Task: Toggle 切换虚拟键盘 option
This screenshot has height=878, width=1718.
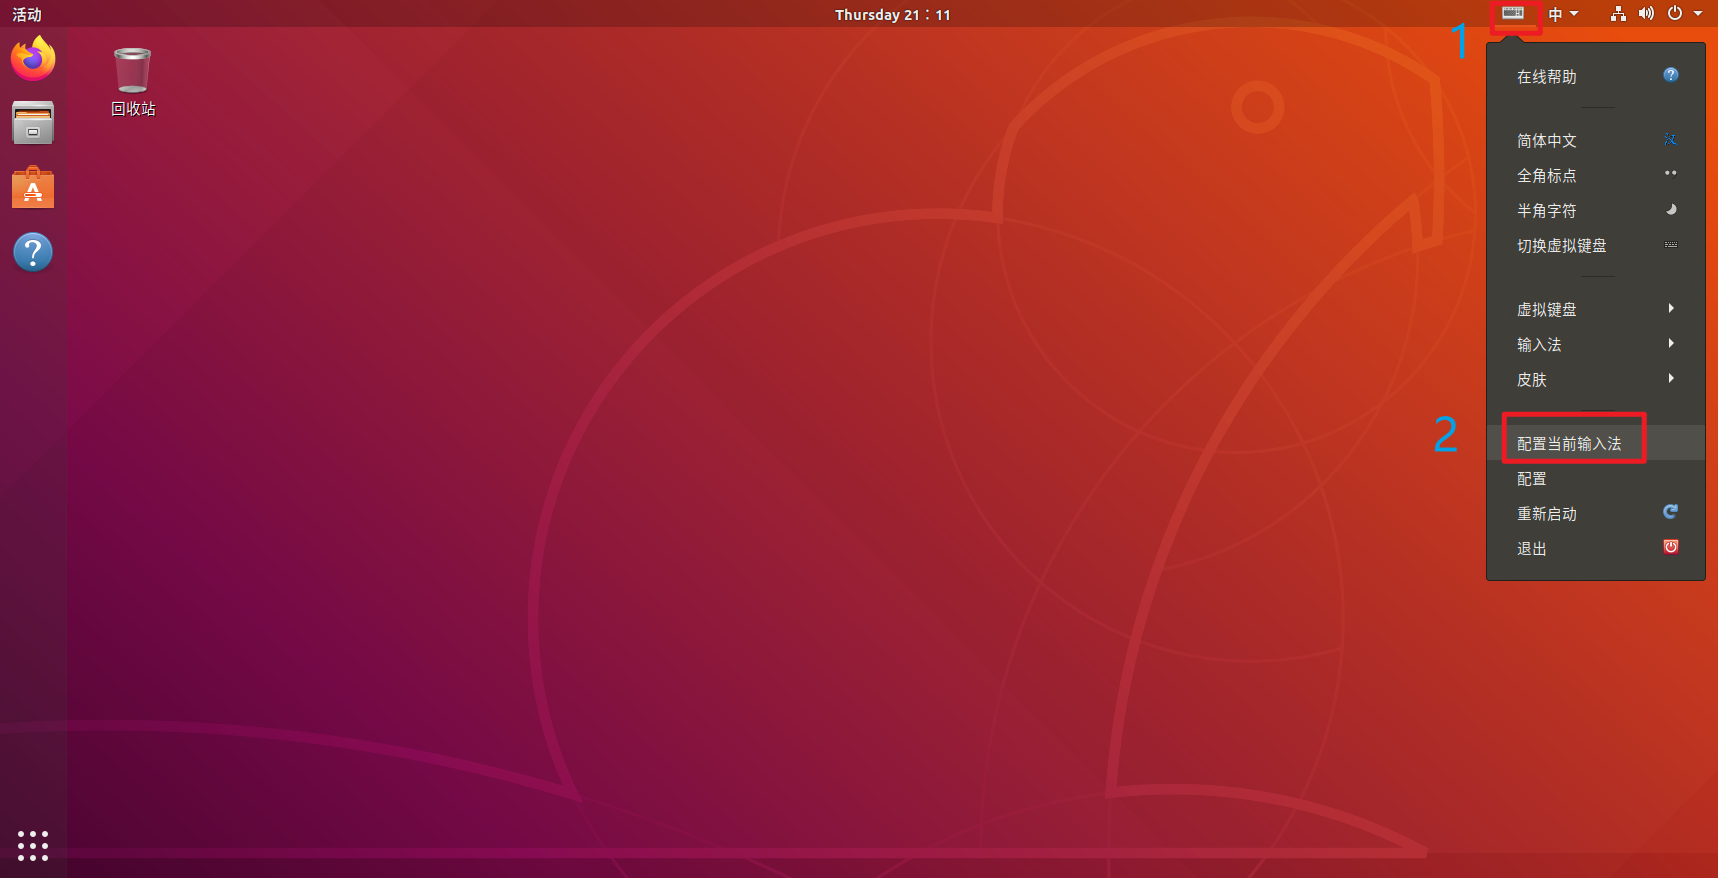Action: (1596, 246)
